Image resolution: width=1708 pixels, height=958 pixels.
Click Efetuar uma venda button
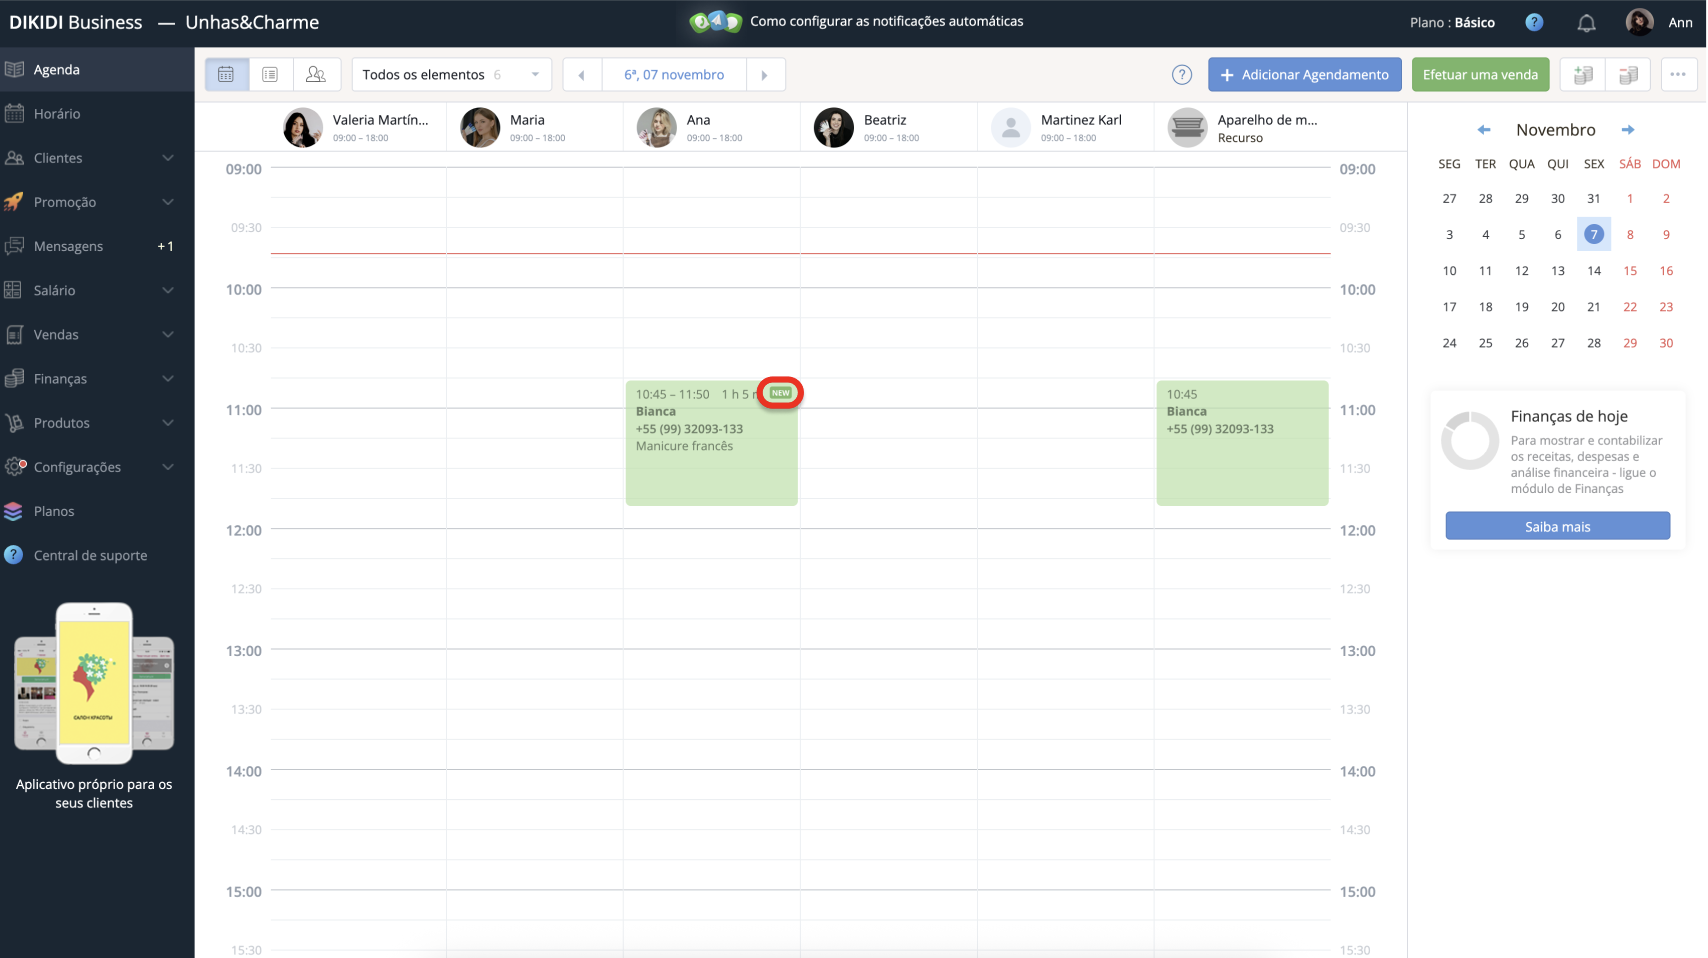pos(1480,75)
